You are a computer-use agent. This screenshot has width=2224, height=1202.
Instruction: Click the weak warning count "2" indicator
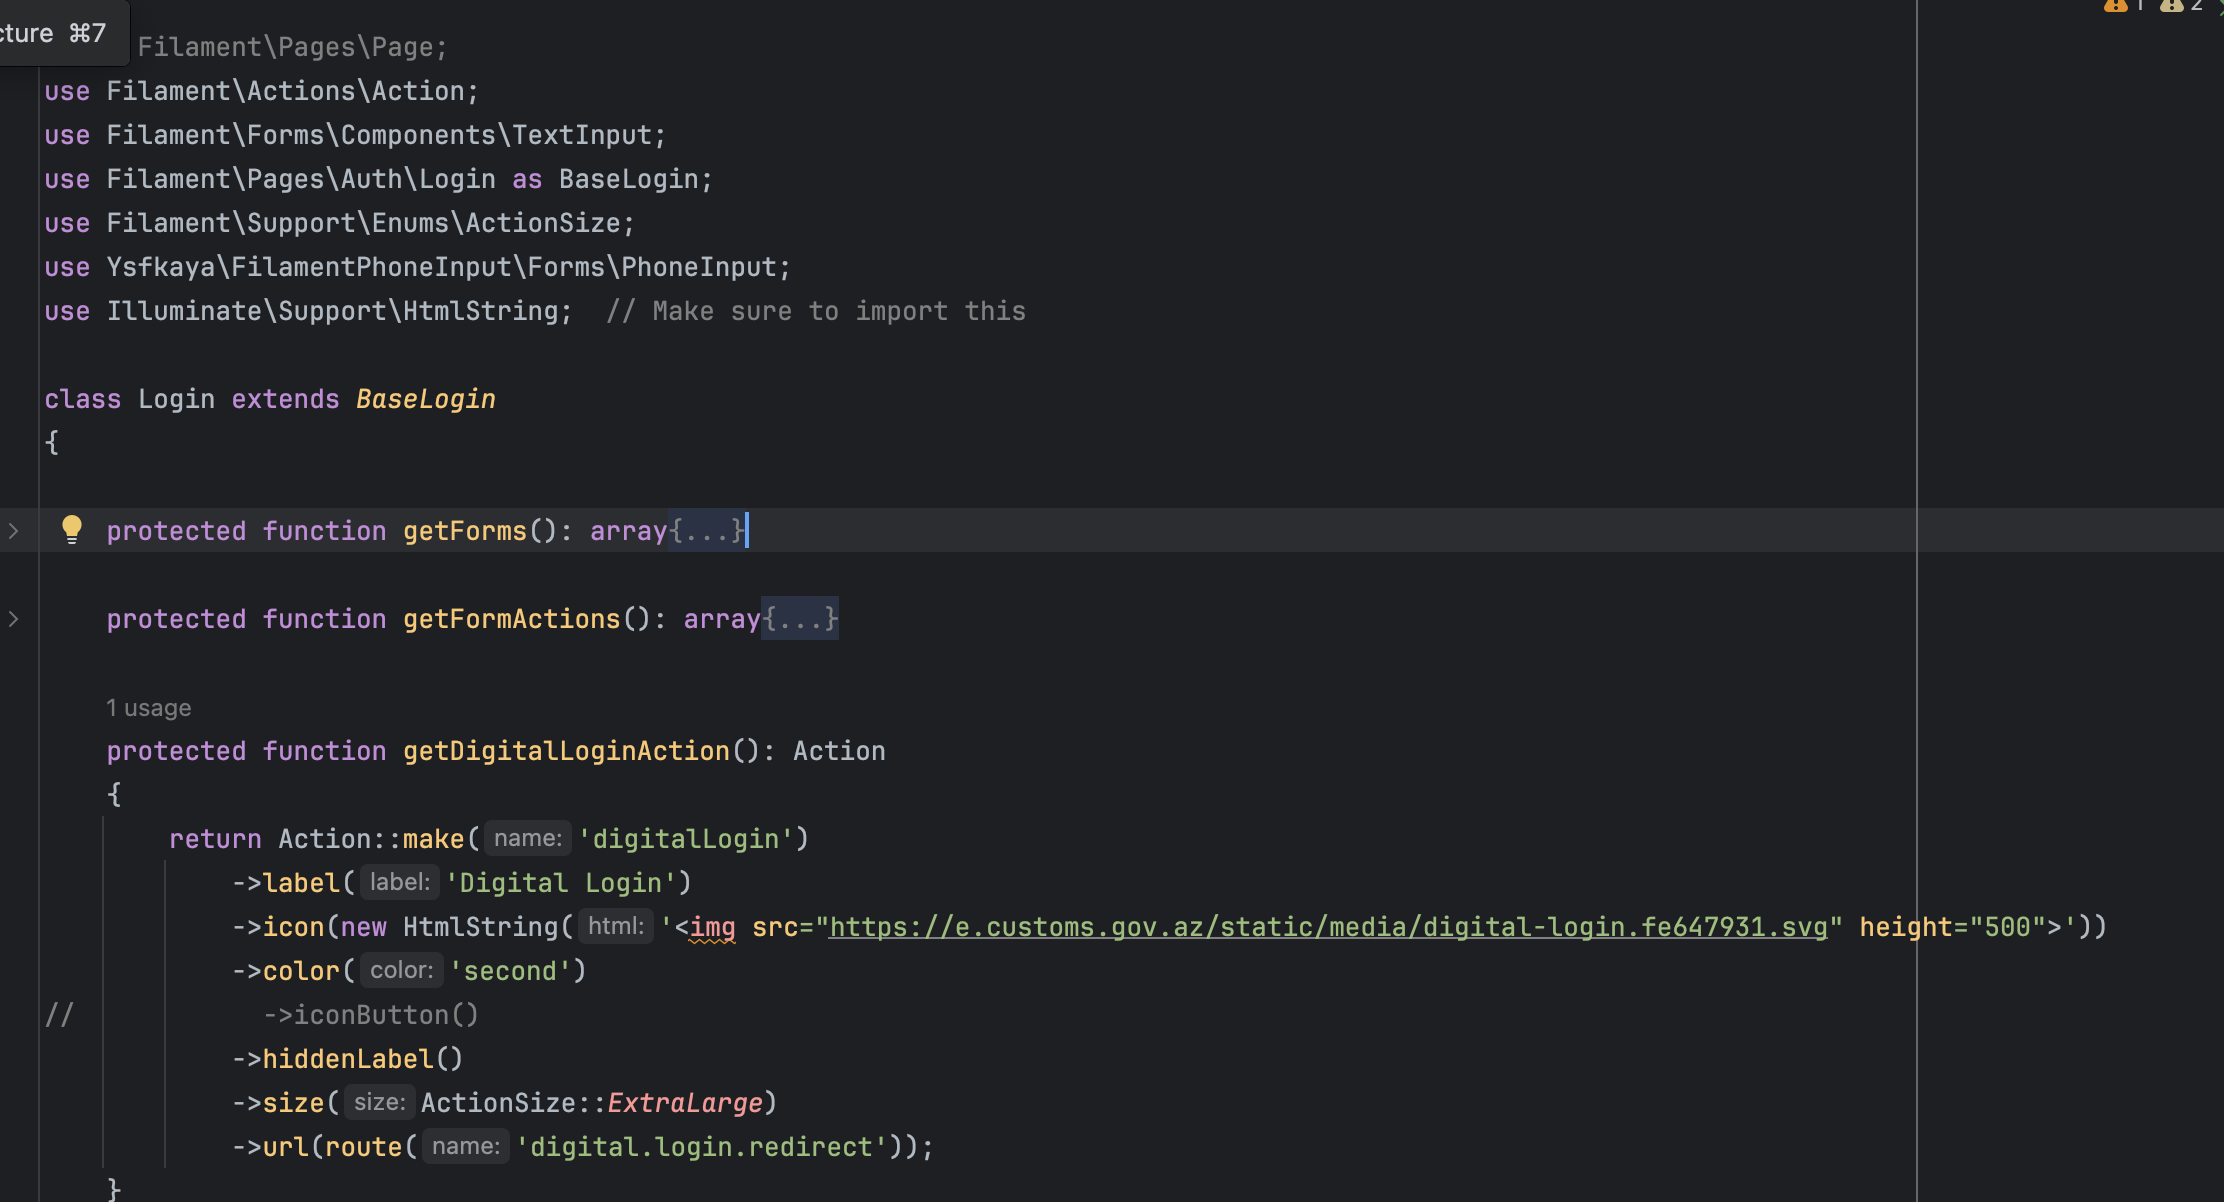2196,7
